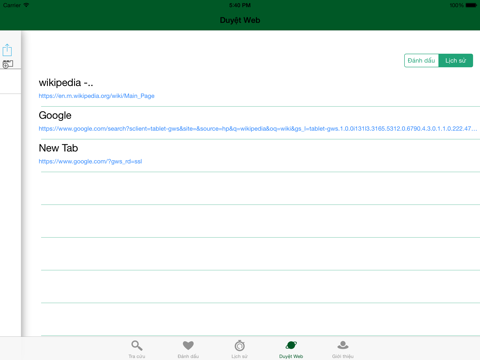Tap the share icon in left sidebar
The width and height of the screenshot is (480, 360).
[x=7, y=50]
